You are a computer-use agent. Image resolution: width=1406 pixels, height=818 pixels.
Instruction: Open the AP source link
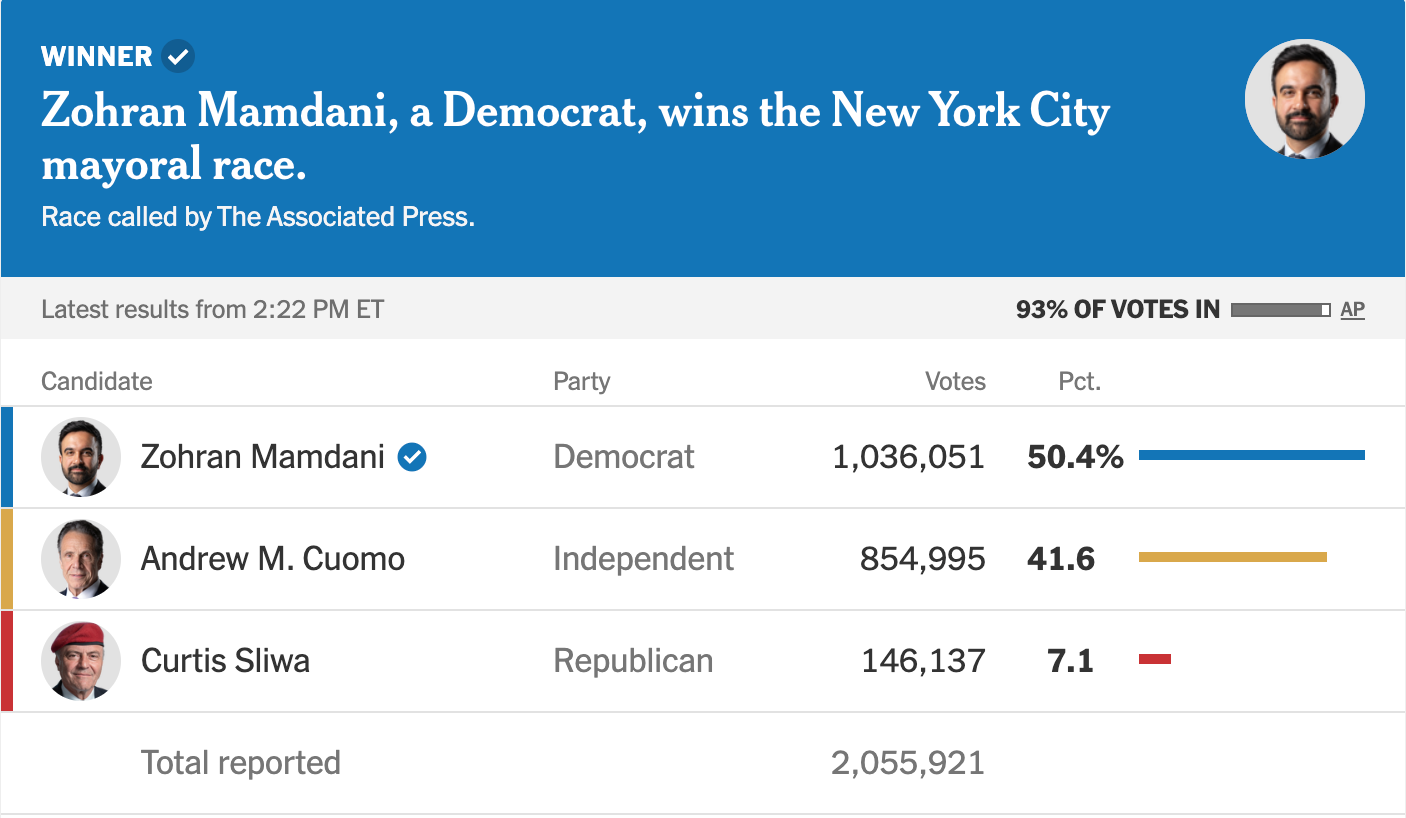click(x=1352, y=310)
